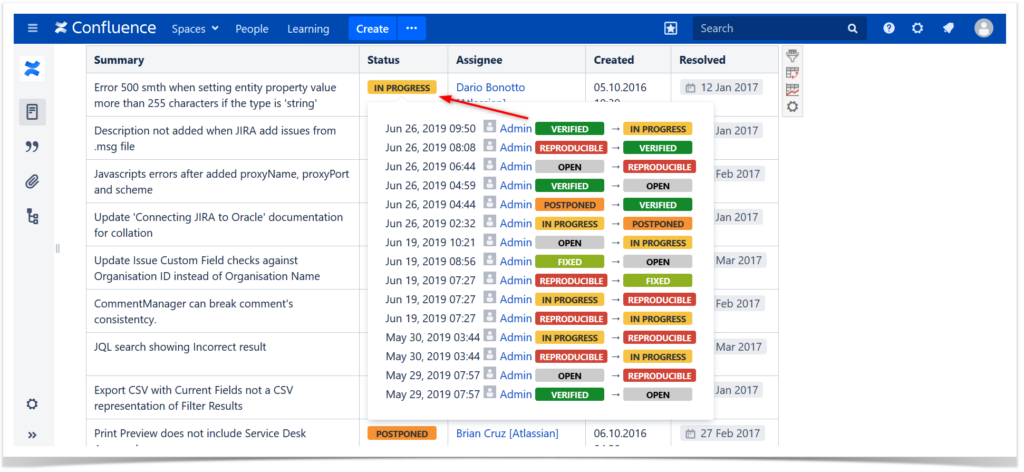The image size is (1024, 472).
Task: Open space tools gear in sidebar
Action: tap(32, 404)
